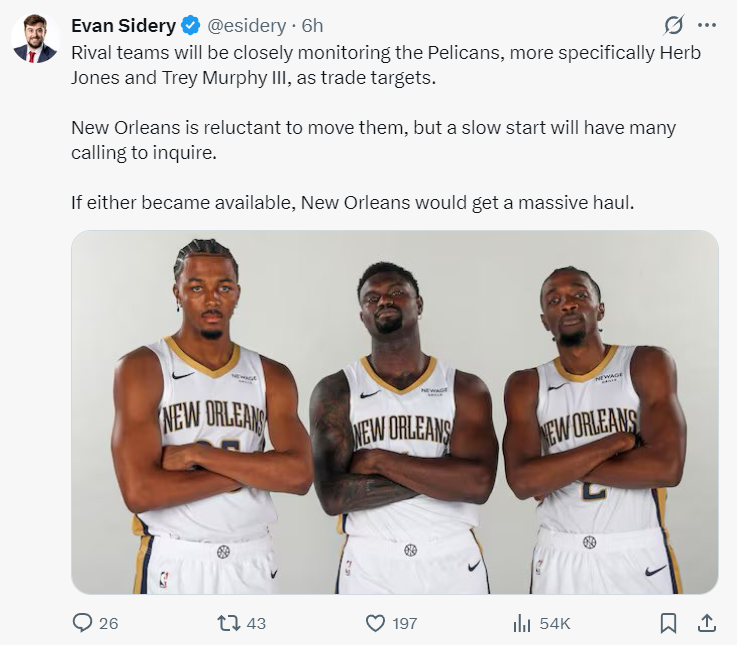Like the tweet with the heart icon

coord(375,623)
